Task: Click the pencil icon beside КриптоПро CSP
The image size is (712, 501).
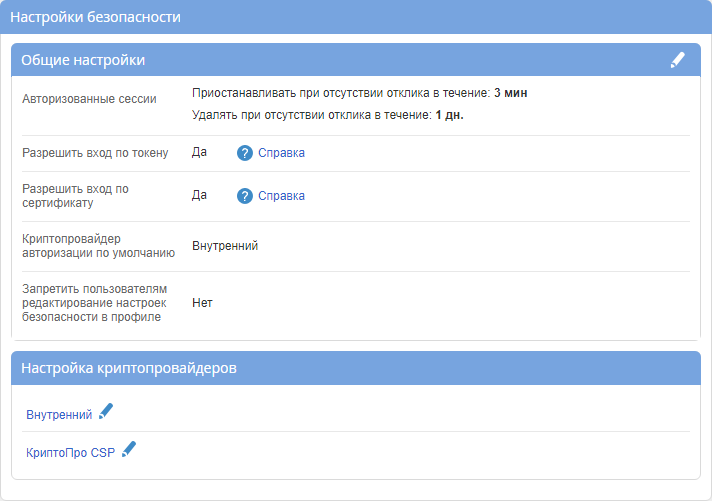Action: point(128,450)
